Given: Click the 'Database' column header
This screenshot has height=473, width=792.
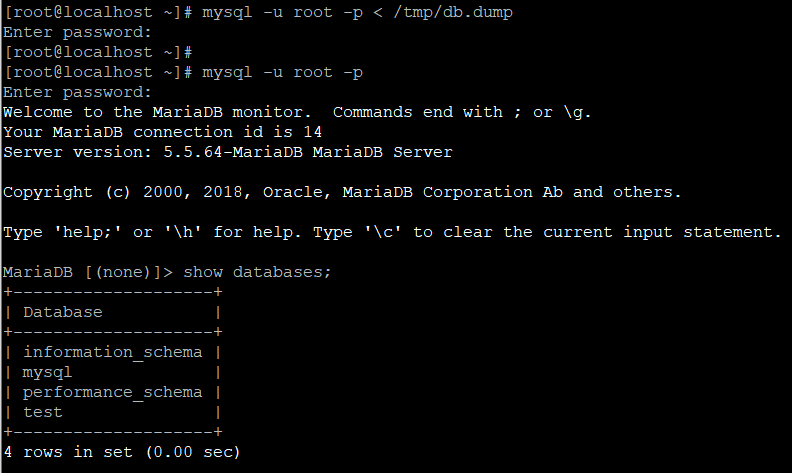Looking at the screenshot, I should [62, 312].
